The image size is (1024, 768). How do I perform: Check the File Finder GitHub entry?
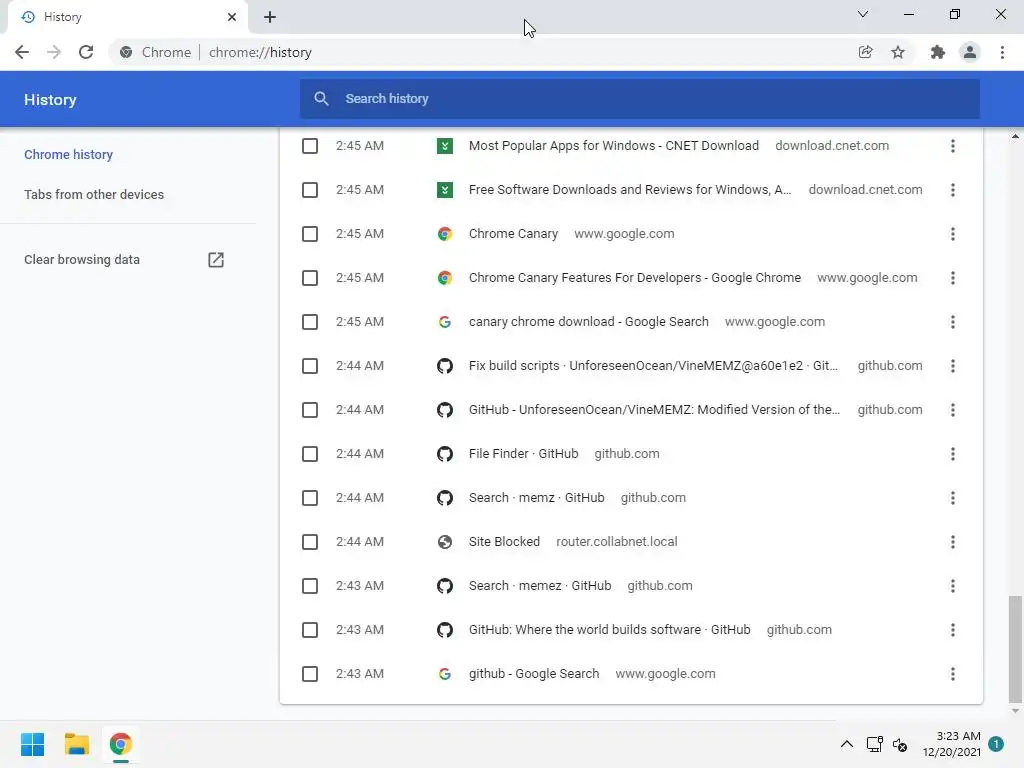310,454
